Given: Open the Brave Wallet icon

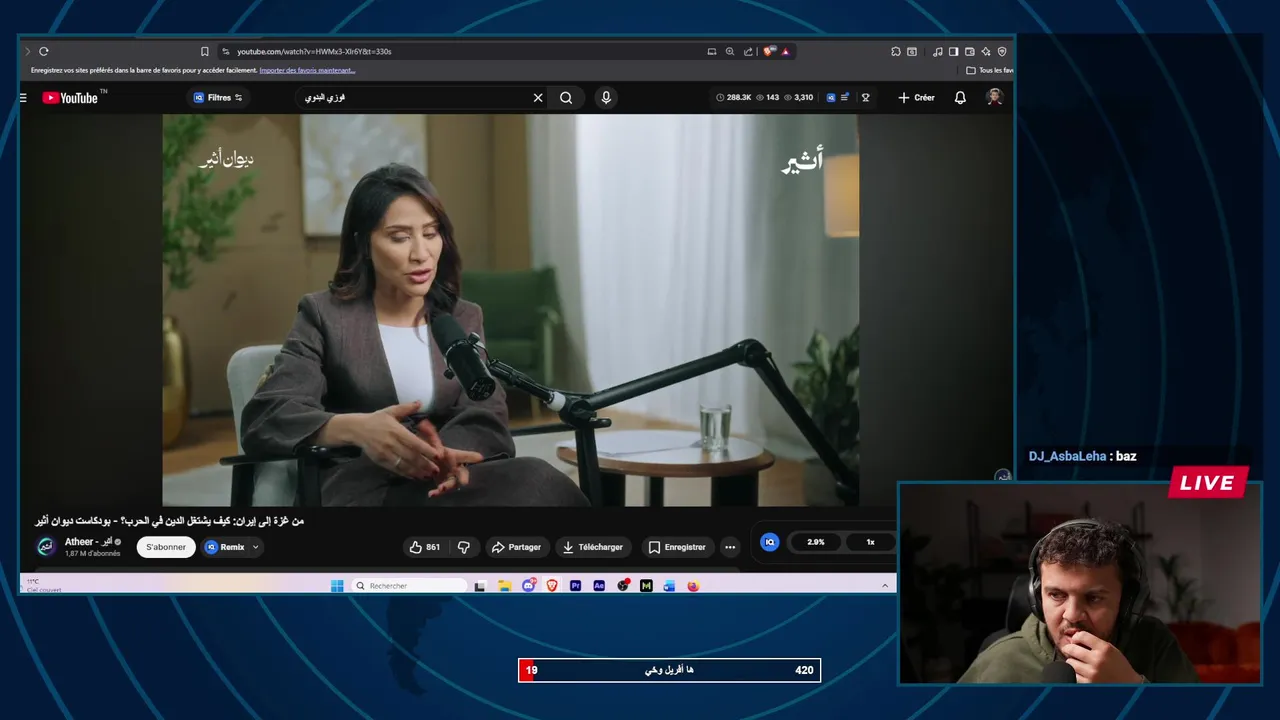Looking at the screenshot, I should tap(970, 51).
